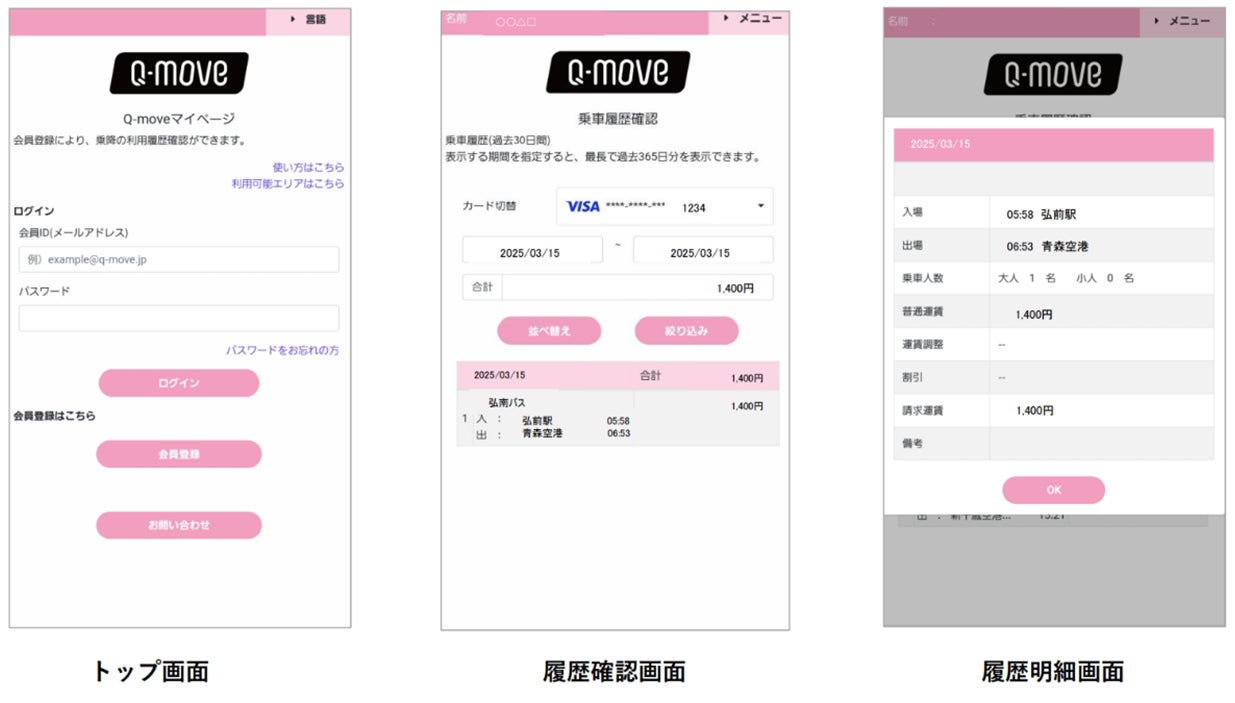Open the 言語 language menu on top screen
This screenshot has height=703, width=1235.
[x=308, y=20]
